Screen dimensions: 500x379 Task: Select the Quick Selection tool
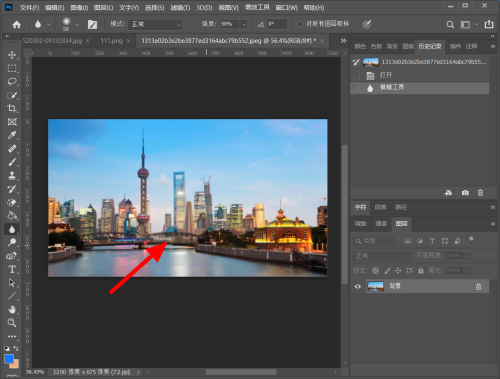click(12, 95)
